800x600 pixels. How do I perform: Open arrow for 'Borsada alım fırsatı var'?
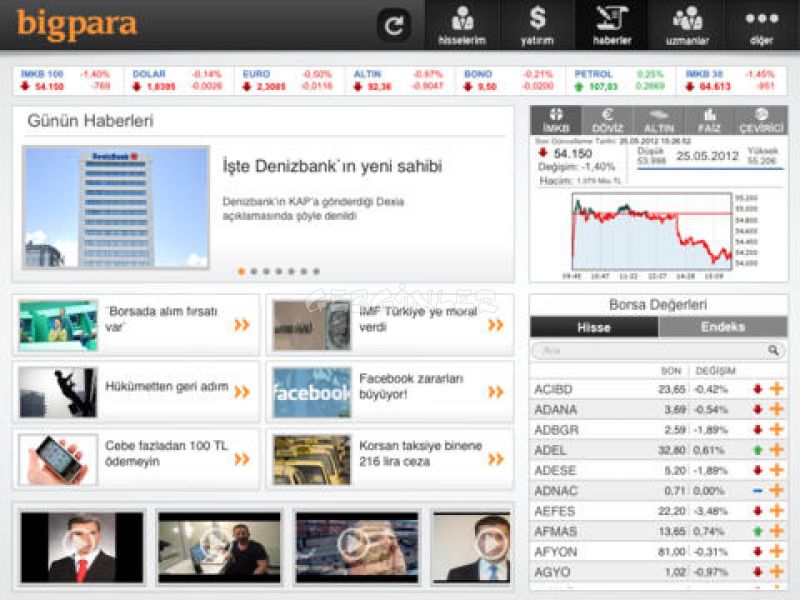coord(242,325)
